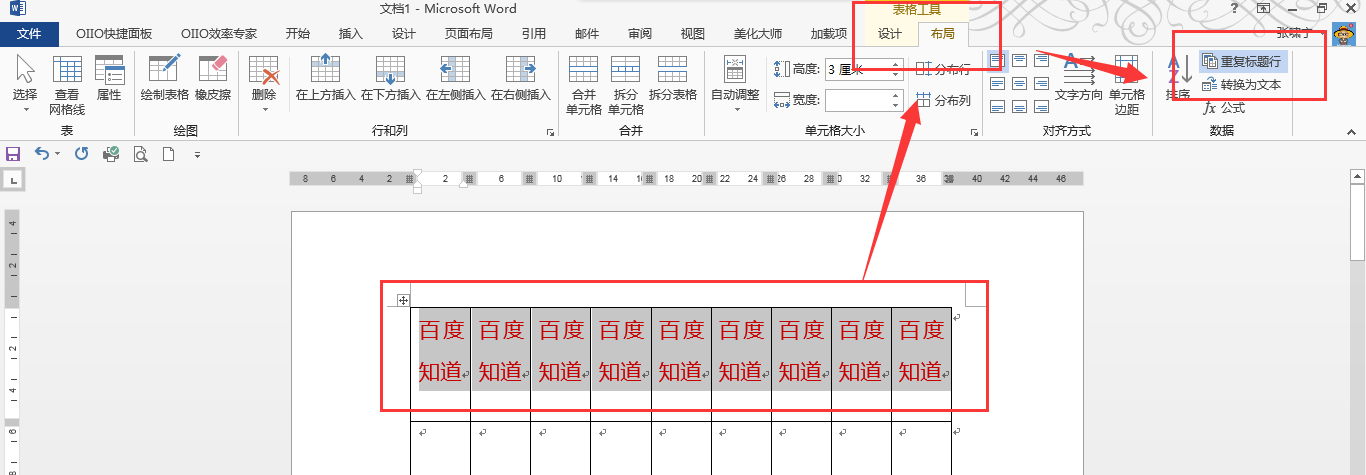Click 拆分表格 (Split Table)
Screen dimensions: 1366x475
point(673,78)
